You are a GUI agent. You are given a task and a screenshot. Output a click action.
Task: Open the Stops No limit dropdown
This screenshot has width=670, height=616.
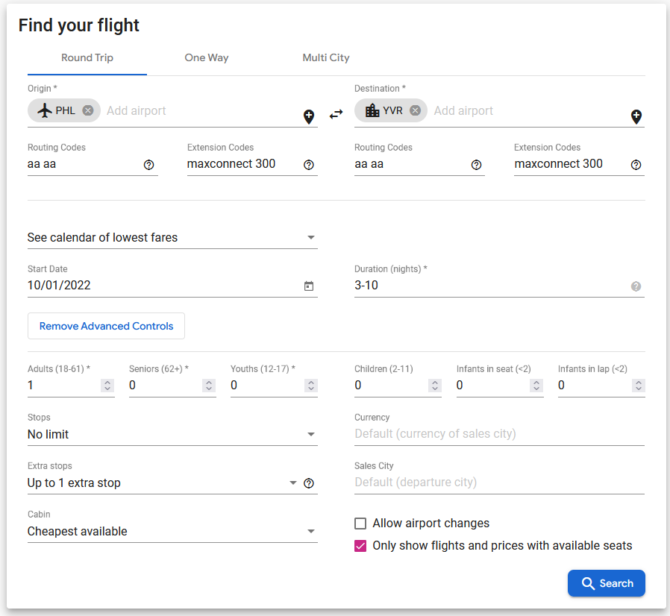[172, 434]
